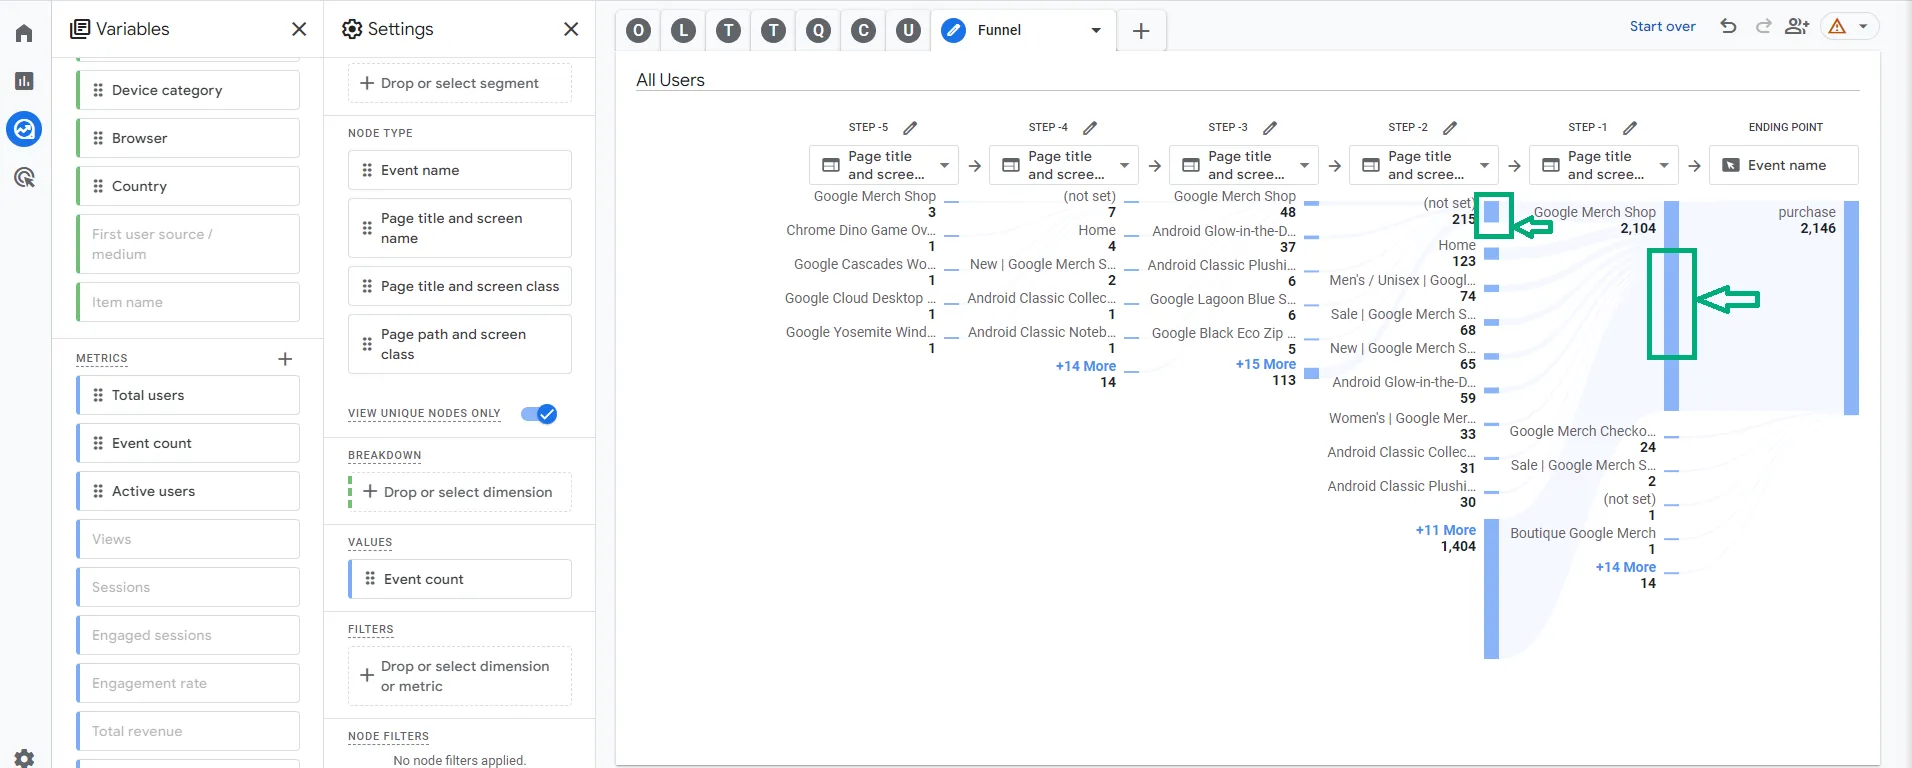
Task: Switch to the Q tab
Action: [x=818, y=30]
